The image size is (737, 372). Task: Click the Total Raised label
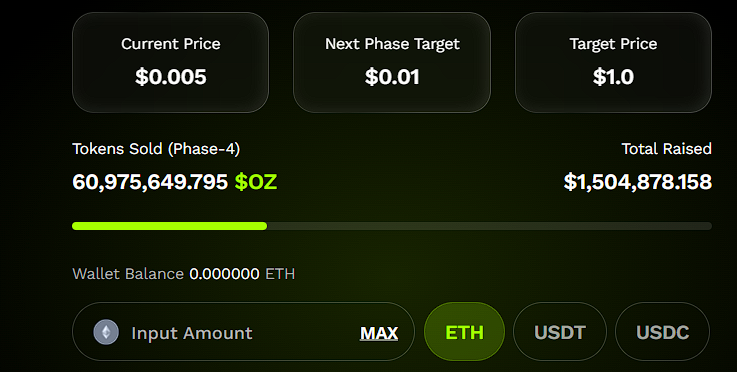[x=666, y=149]
